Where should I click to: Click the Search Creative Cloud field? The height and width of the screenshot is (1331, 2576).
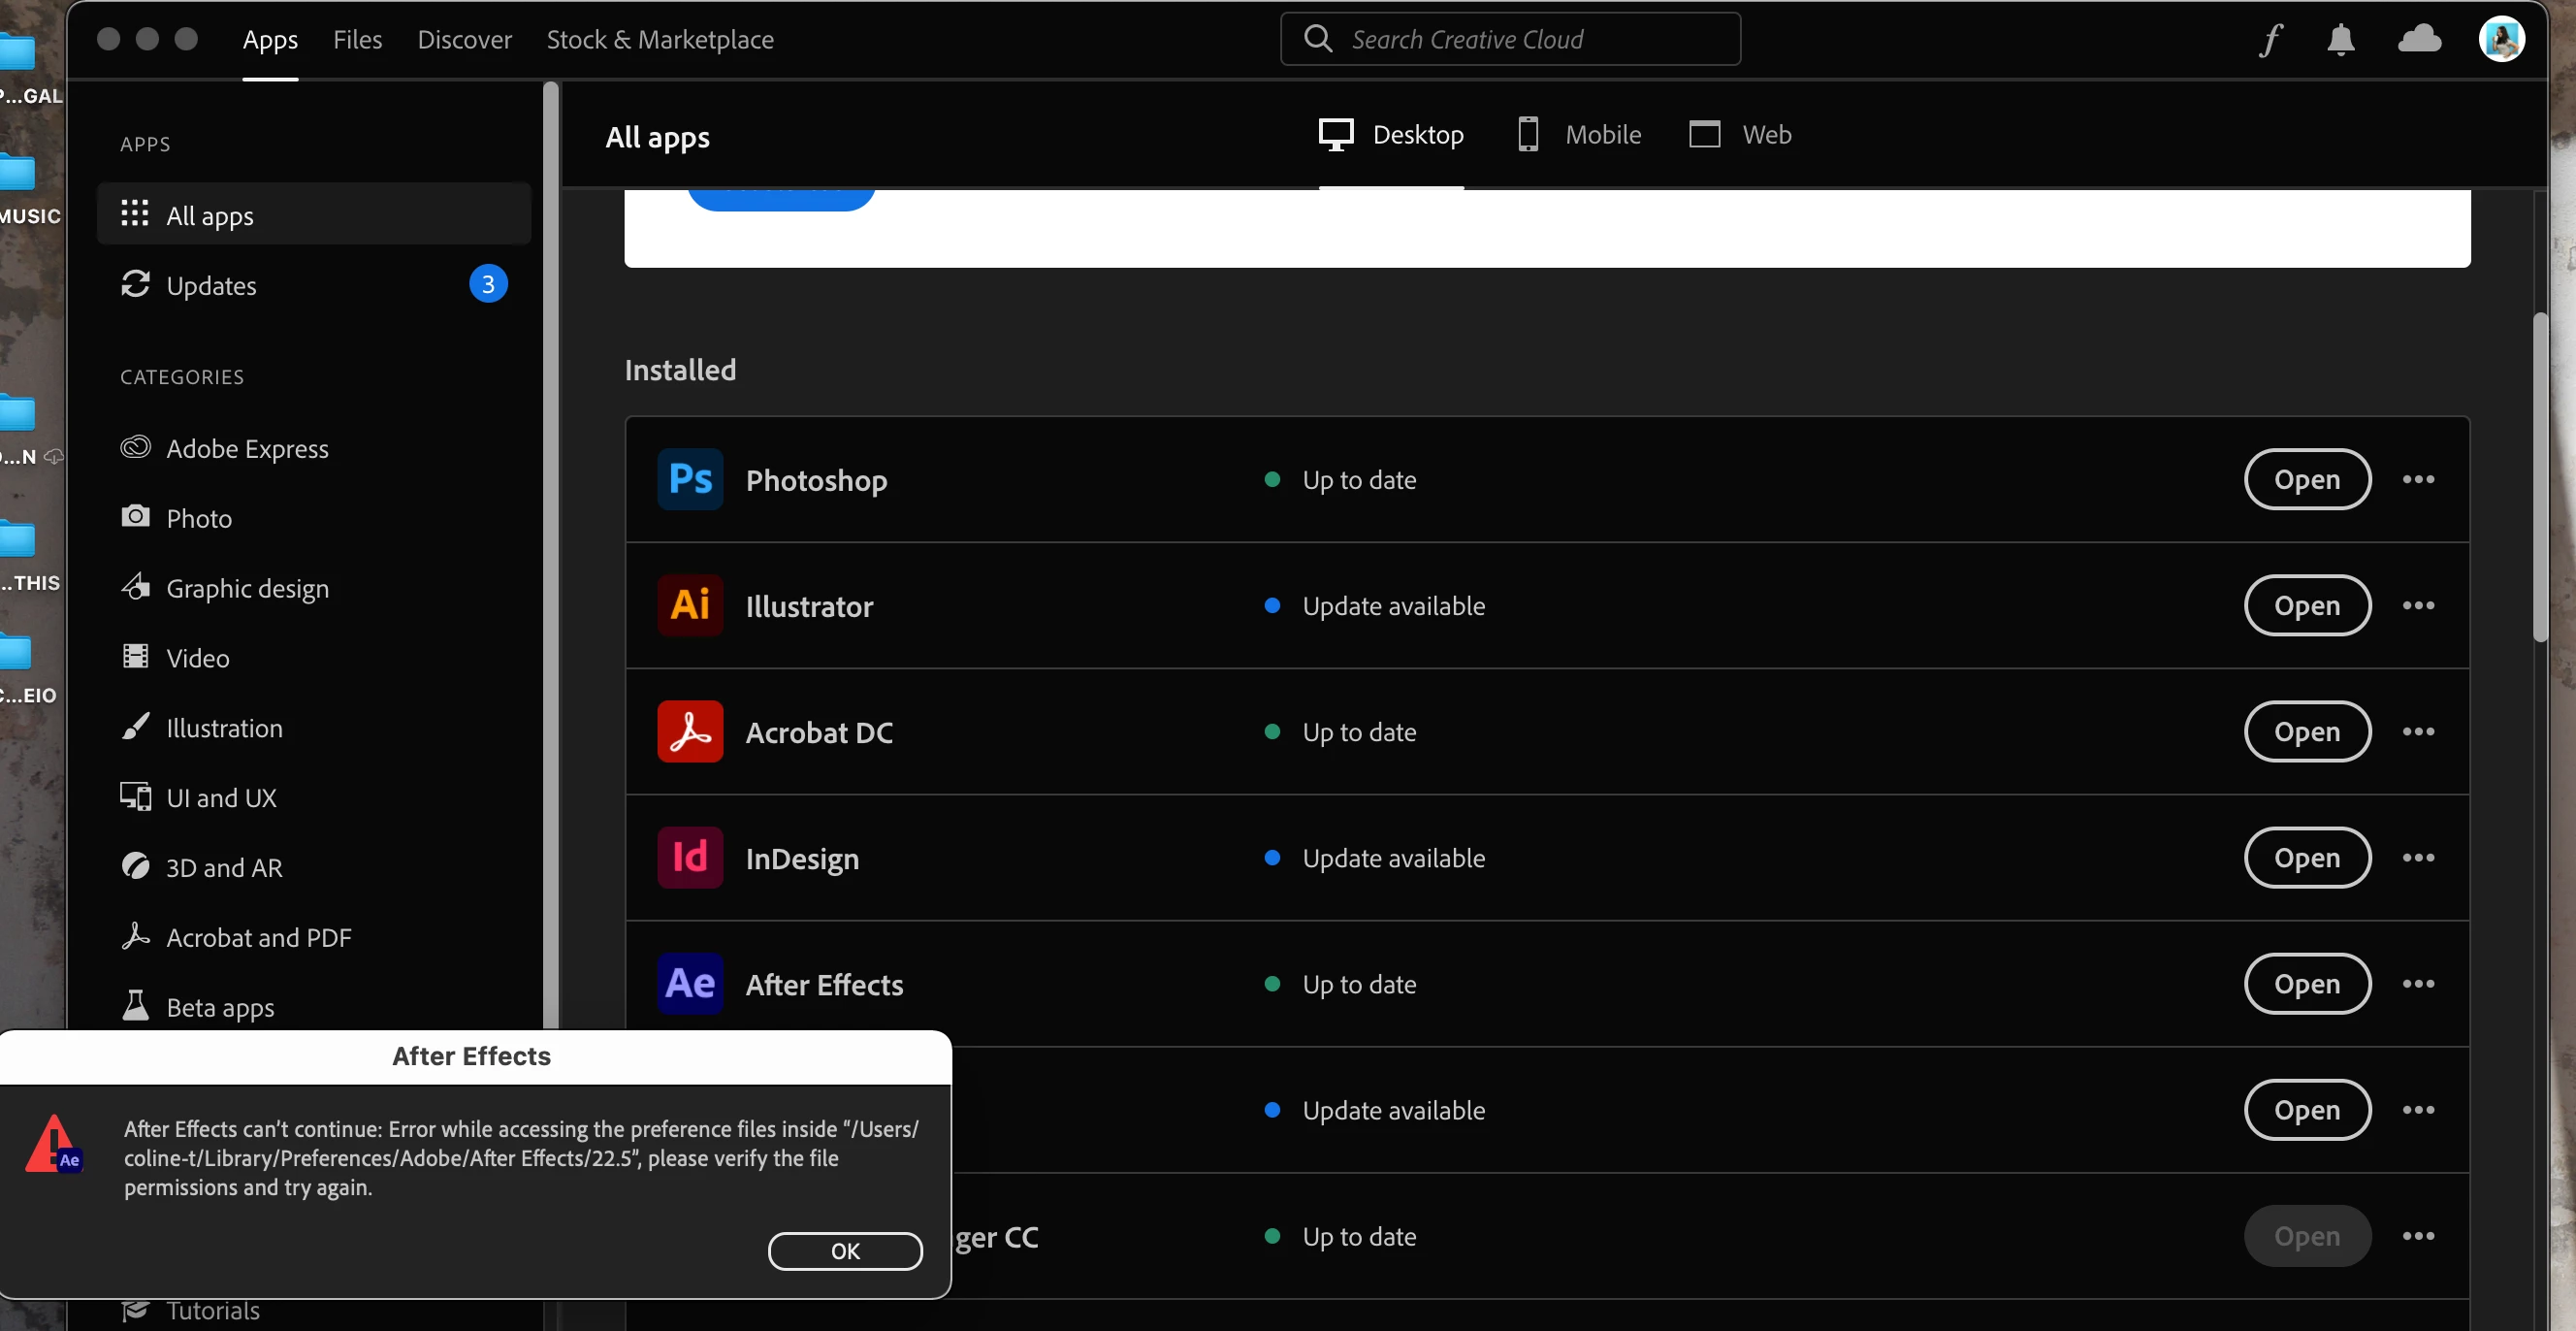coord(1510,40)
